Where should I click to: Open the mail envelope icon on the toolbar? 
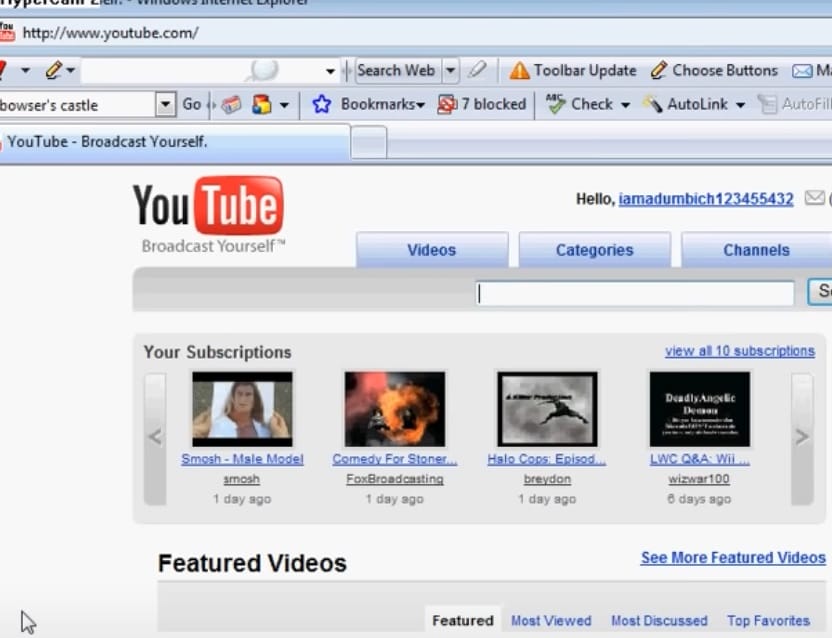[802, 71]
